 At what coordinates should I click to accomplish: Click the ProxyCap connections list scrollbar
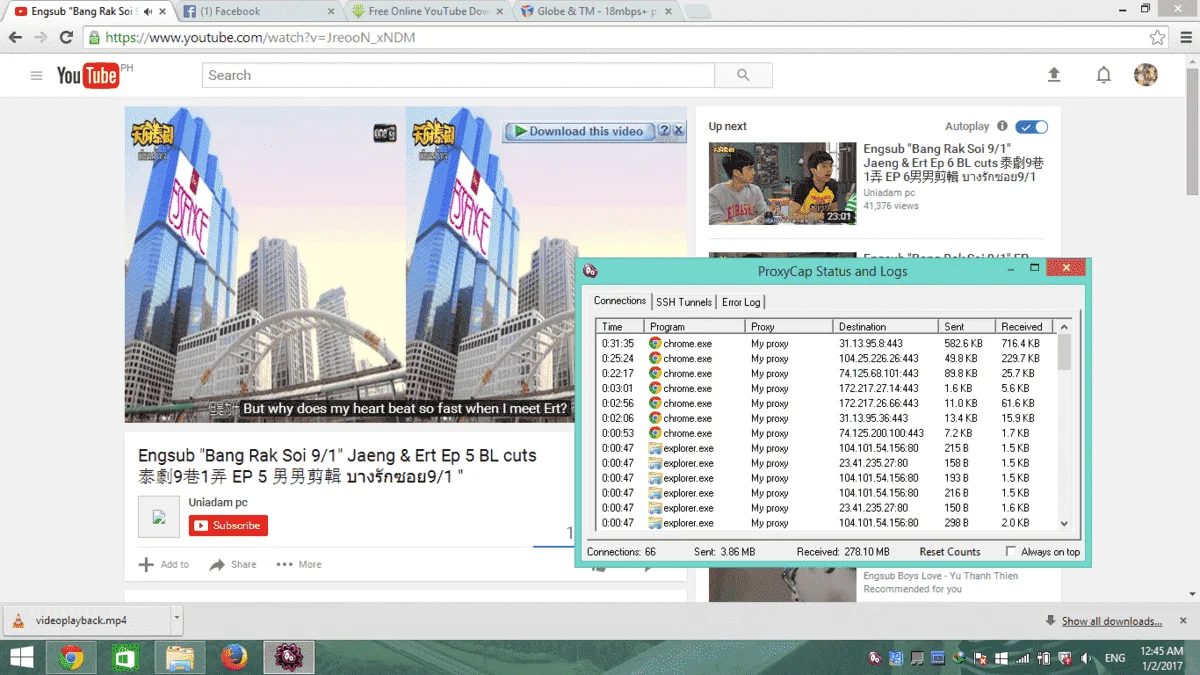[x=1064, y=425]
